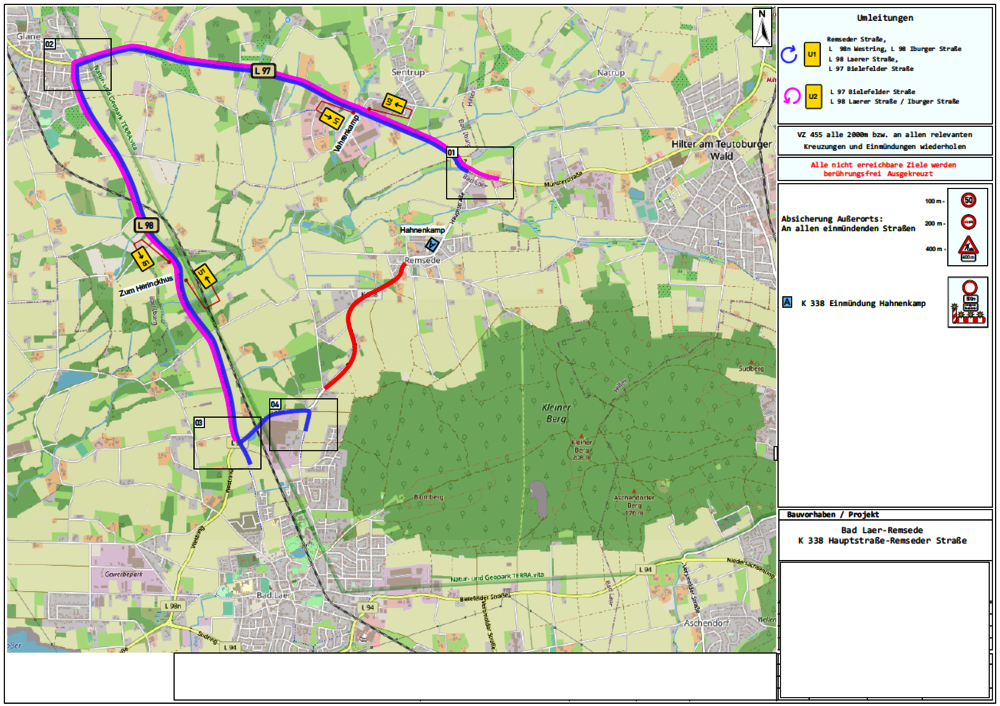Click the yellow U1 detour sign in legend
This screenshot has height=706, width=1000.
point(813,53)
